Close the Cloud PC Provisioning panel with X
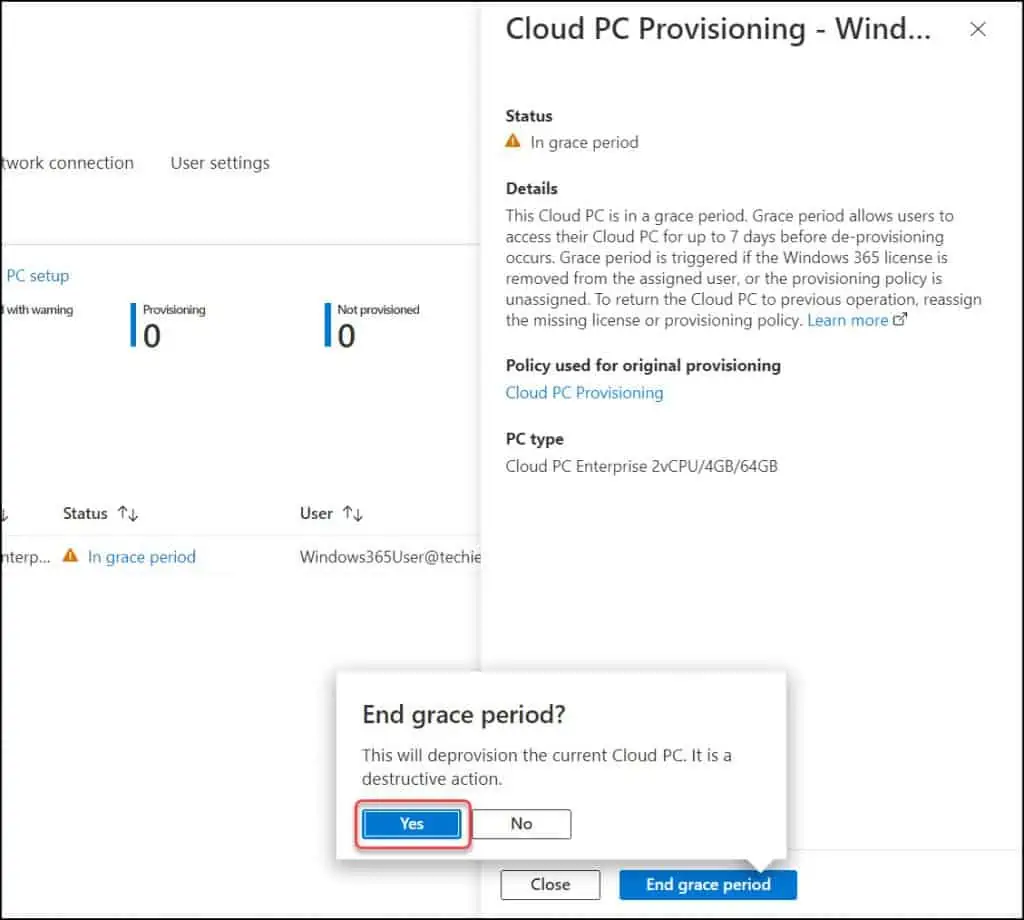This screenshot has height=920, width=1024. pyautogui.click(x=977, y=29)
